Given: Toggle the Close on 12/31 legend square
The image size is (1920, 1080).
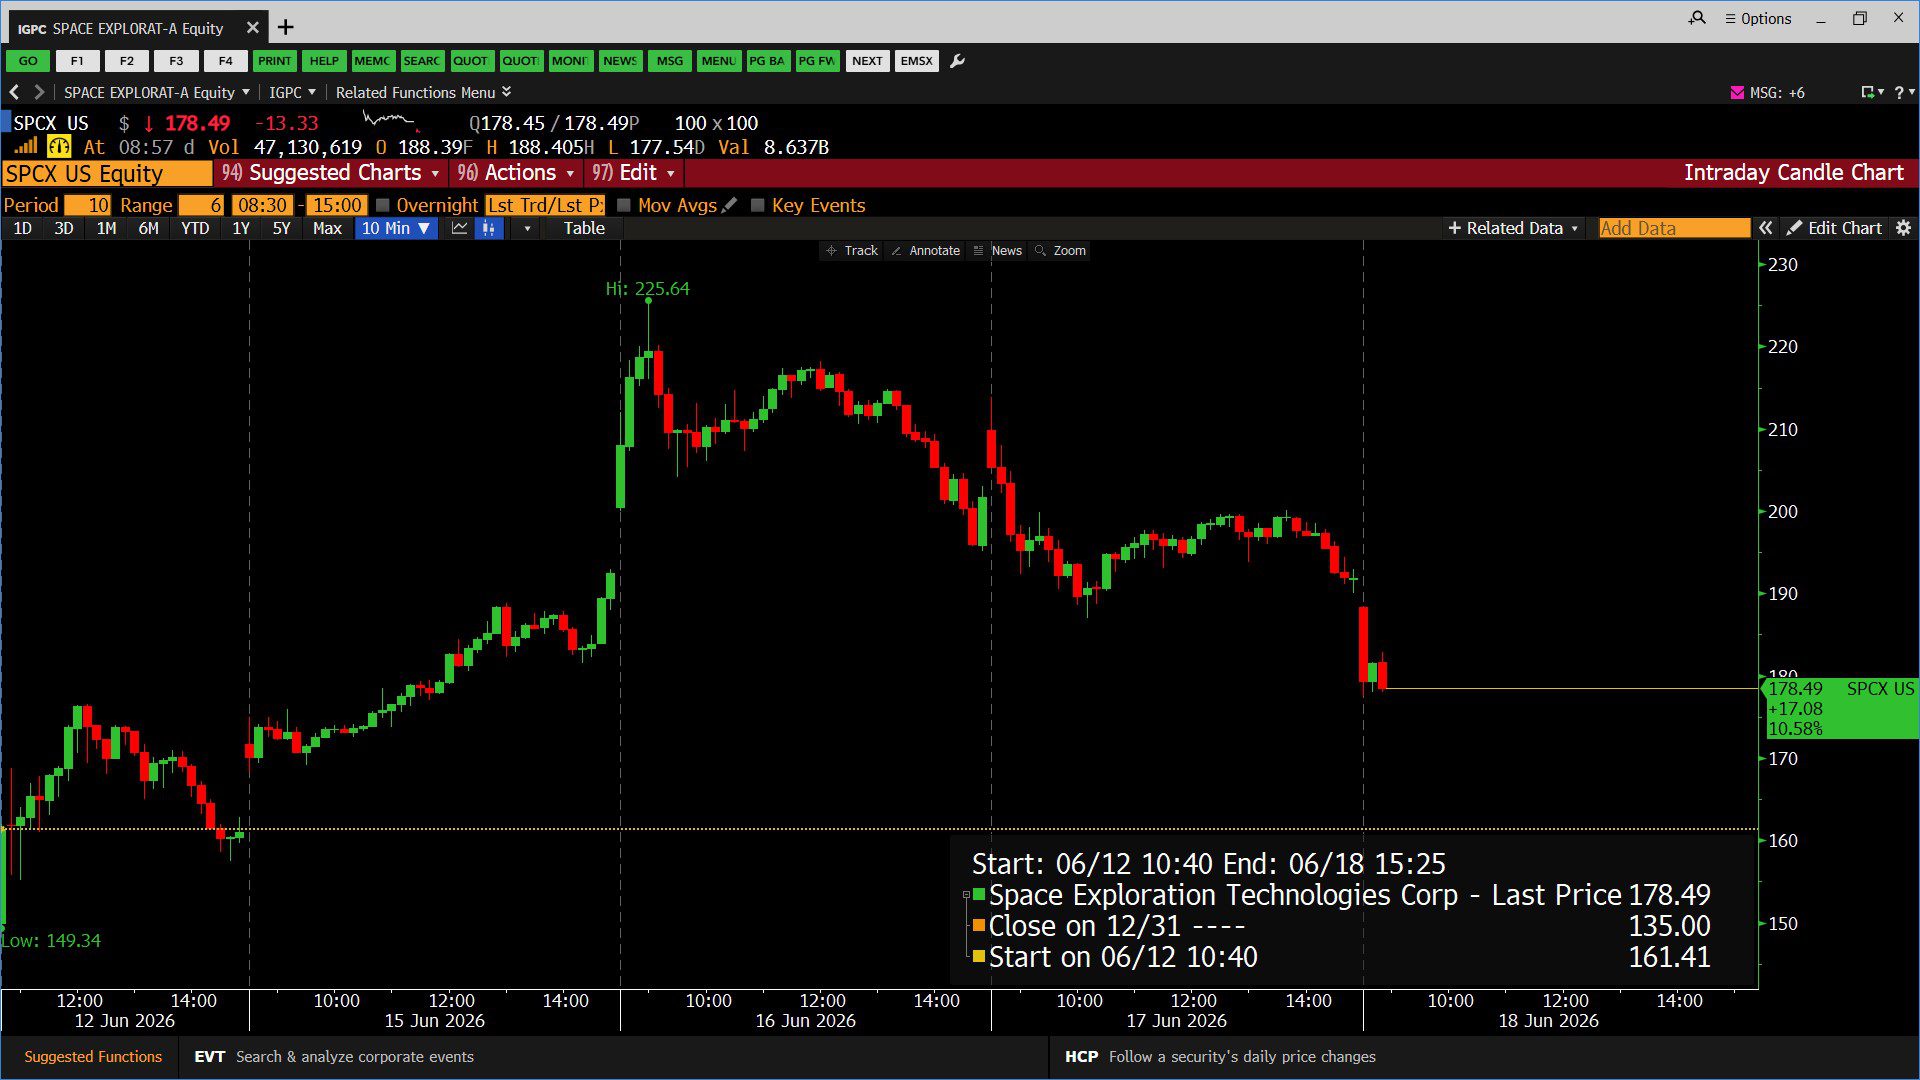Looking at the screenshot, I should (x=979, y=925).
